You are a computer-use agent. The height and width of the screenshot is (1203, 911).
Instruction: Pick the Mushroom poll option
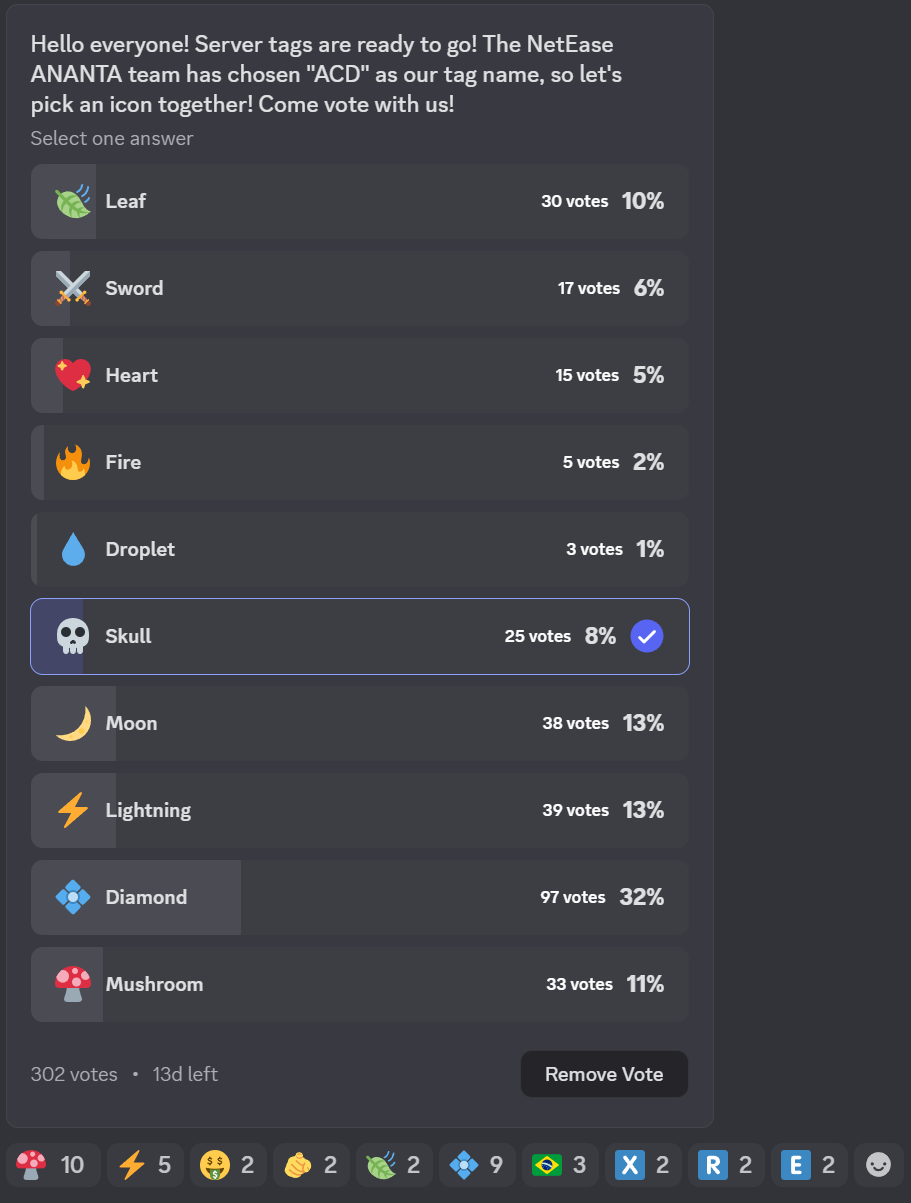coord(360,984)
